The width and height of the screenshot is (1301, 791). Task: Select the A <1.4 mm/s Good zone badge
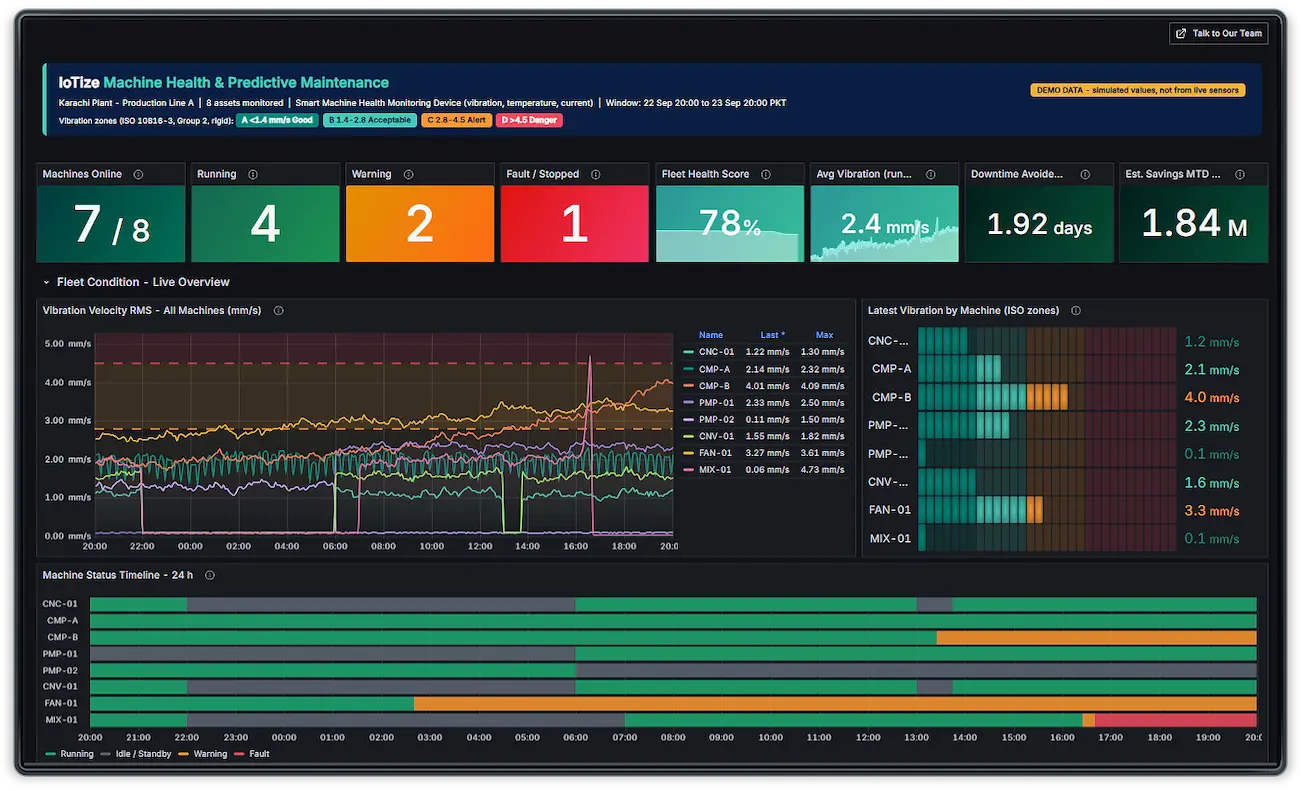277,120
